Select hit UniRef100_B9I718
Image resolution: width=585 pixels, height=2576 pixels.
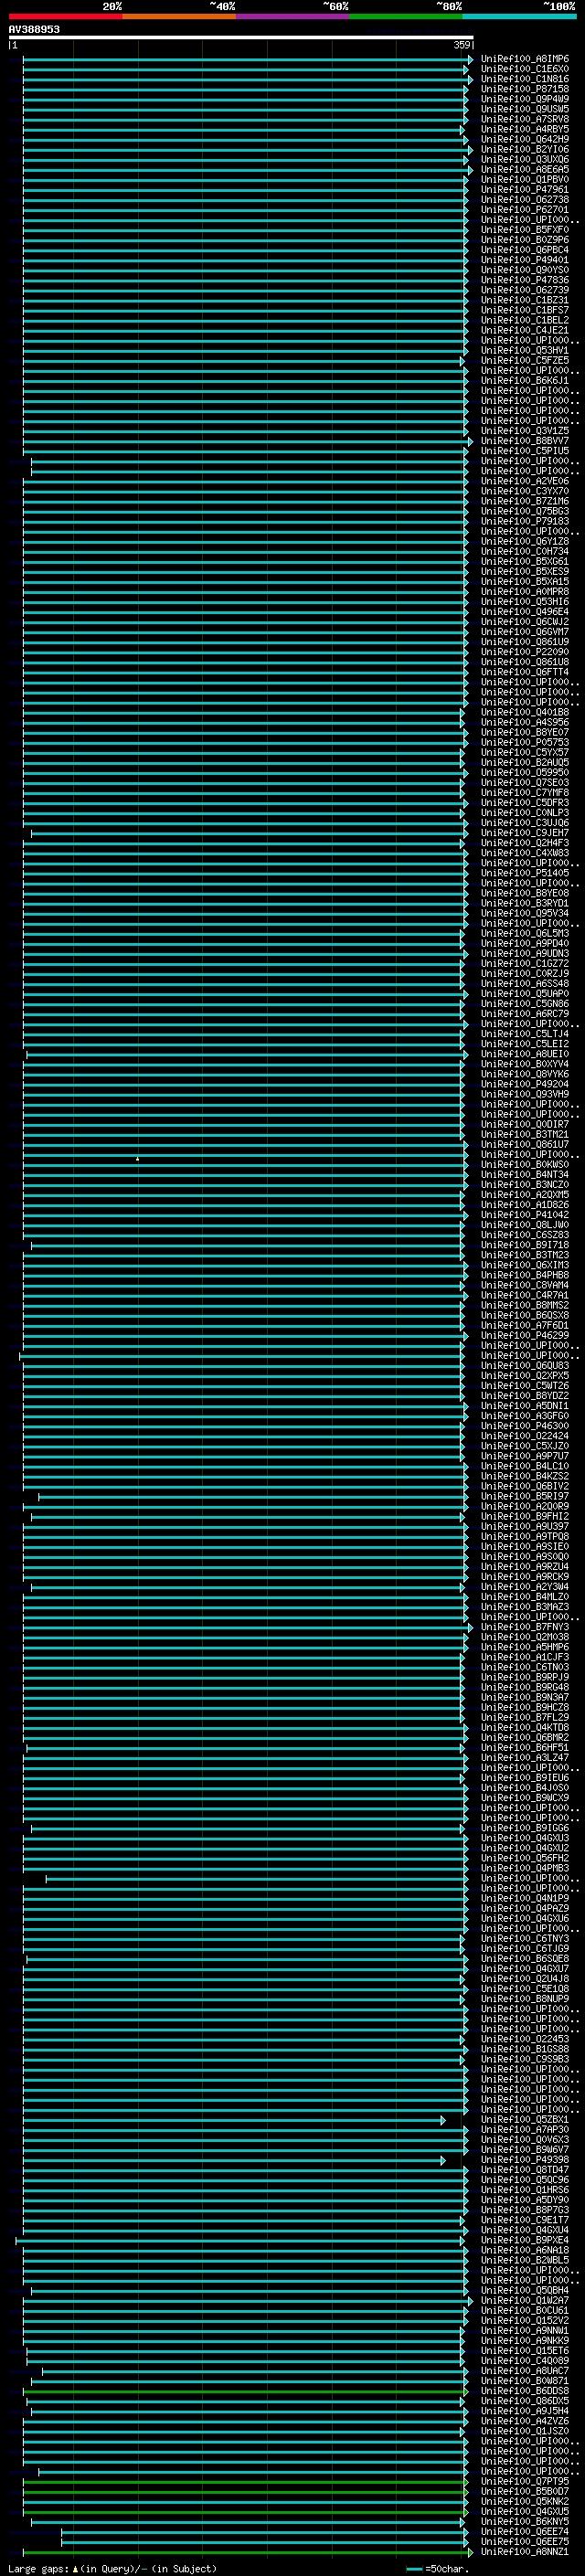524,1245
